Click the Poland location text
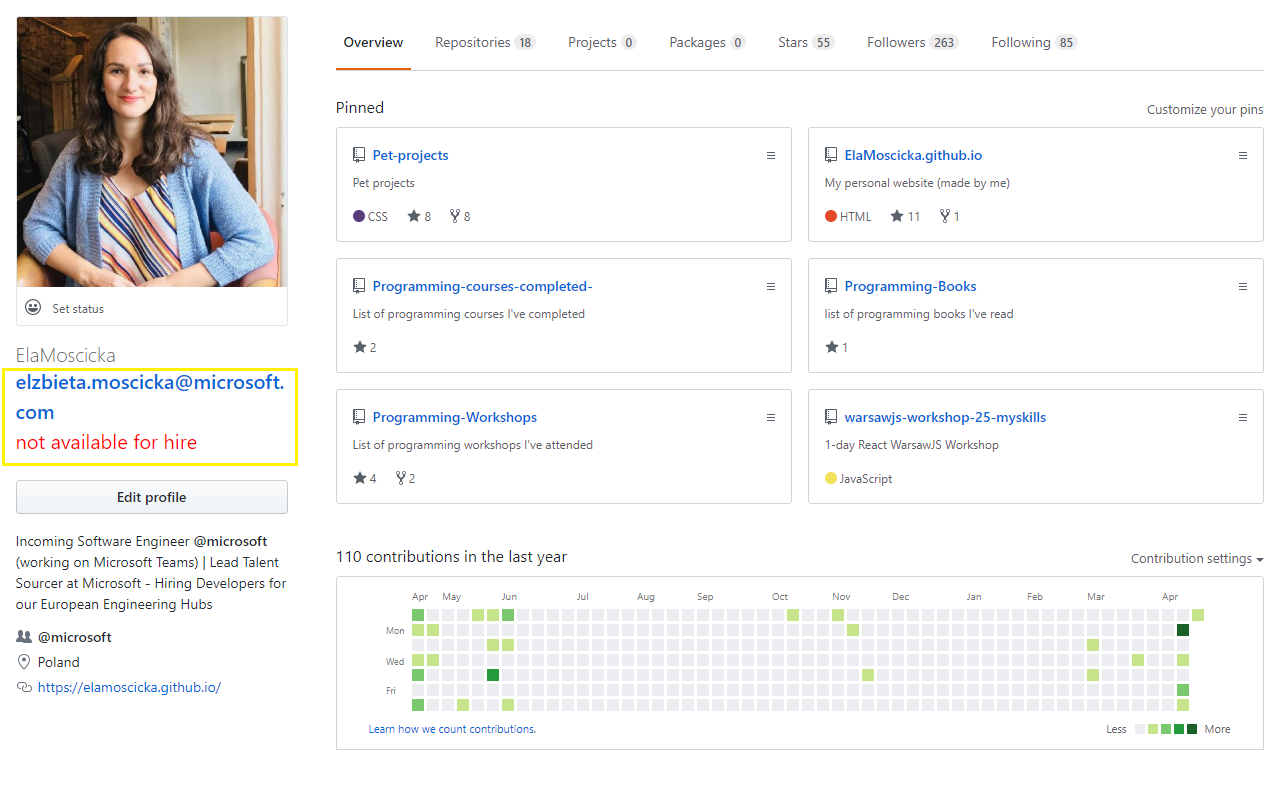The width and height of the screenshot is (1280, 800). pyautogui.click(x=59, y=662)
